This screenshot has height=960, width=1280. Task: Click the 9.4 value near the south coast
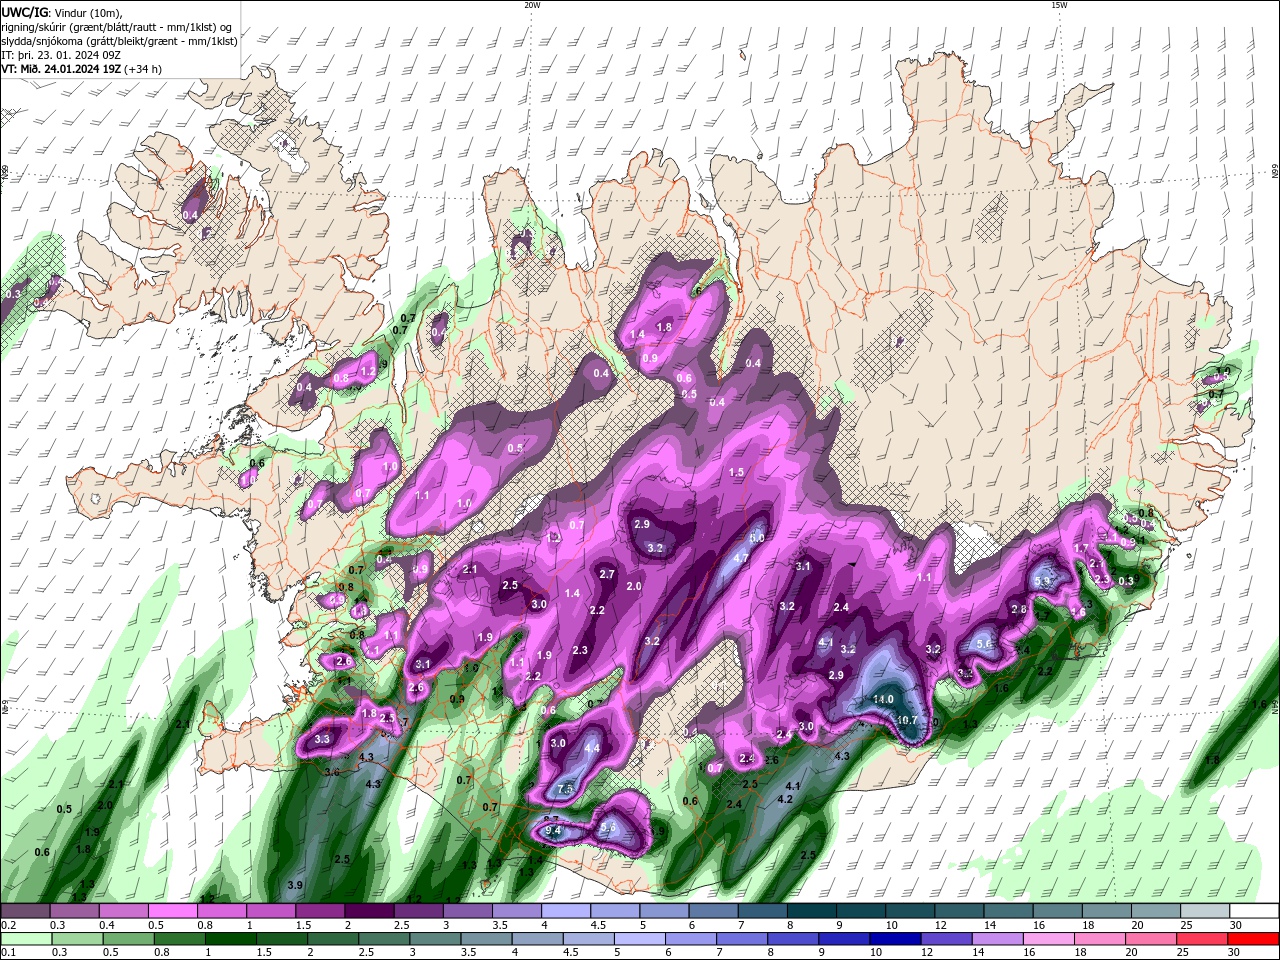(553, 831)
